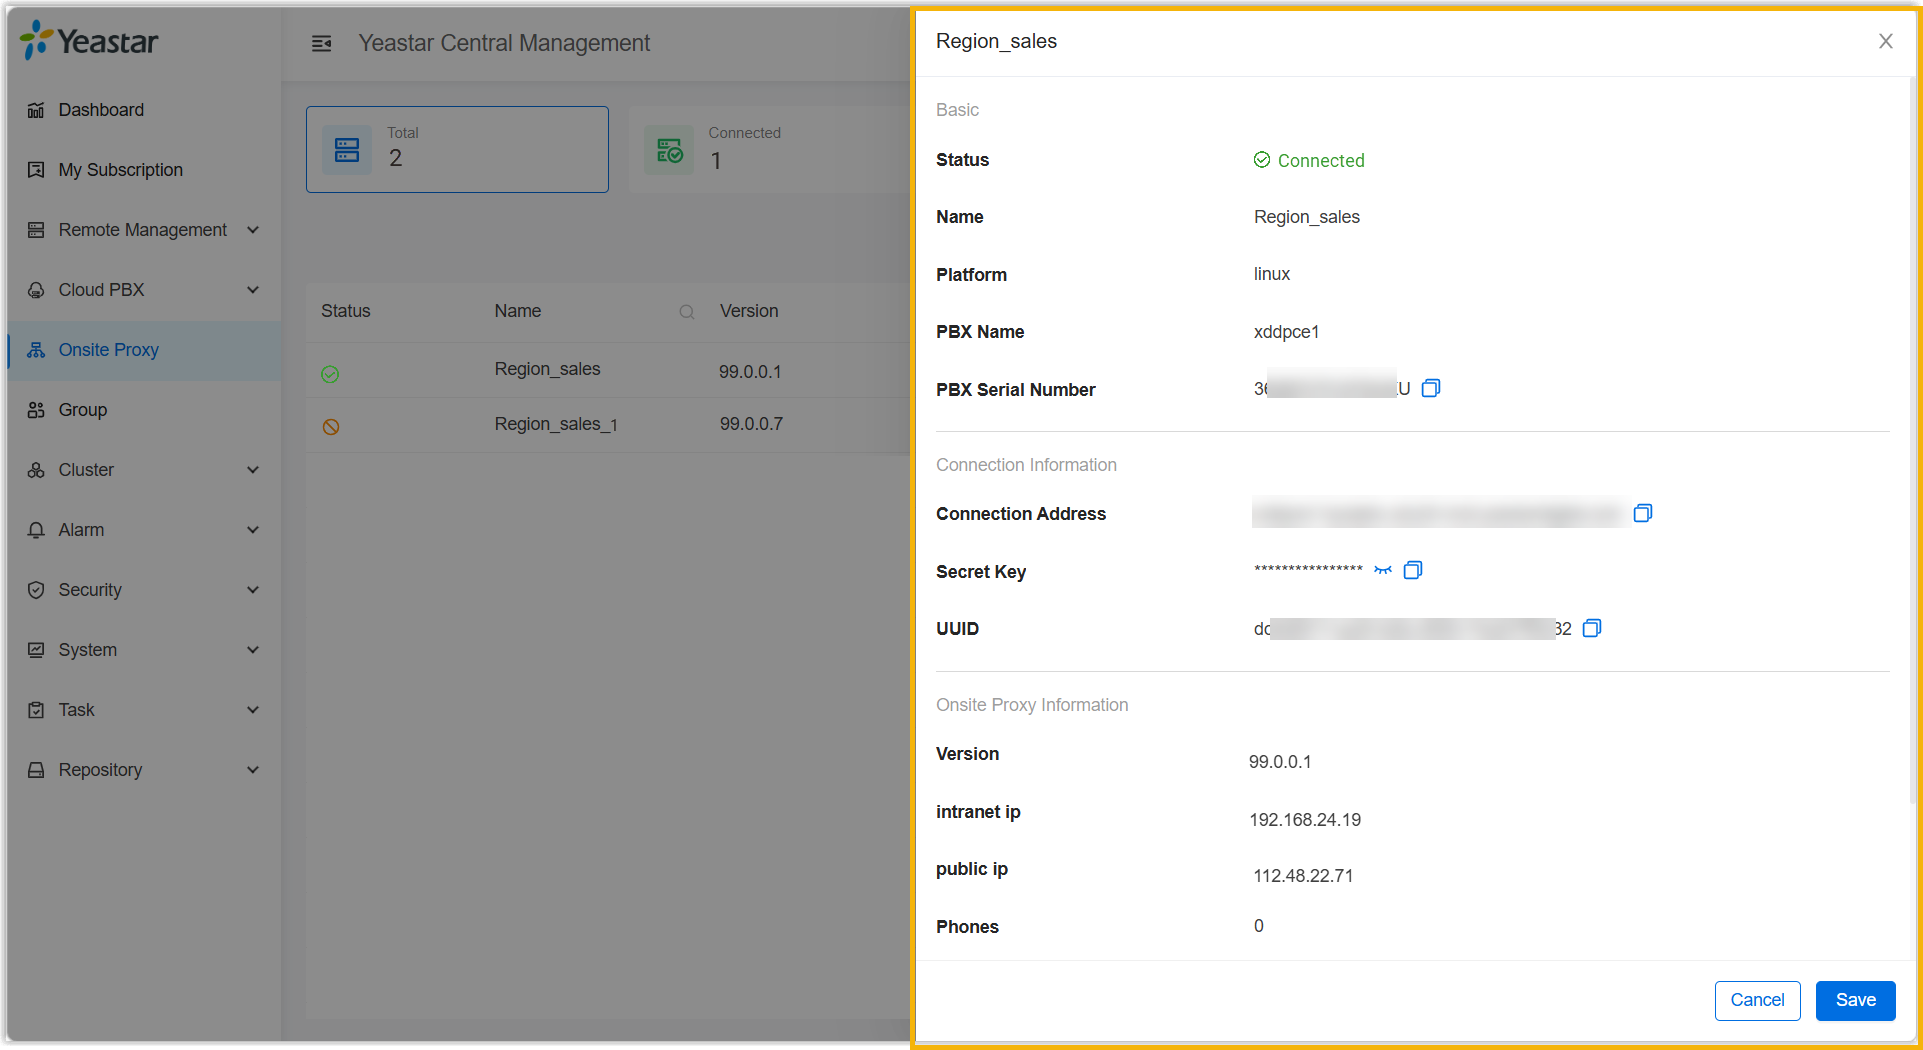Image resolution: width=1923 pixels, height=1050 pixels.
Task: Collapse the sidebar with menu icon
Action: pos(321,43)
